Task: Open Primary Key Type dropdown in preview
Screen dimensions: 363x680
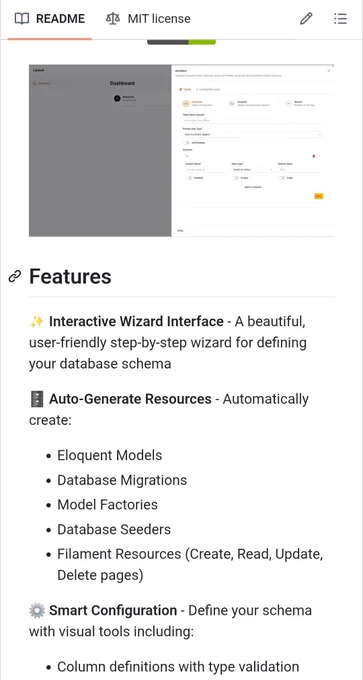Action: click(253, 135)
